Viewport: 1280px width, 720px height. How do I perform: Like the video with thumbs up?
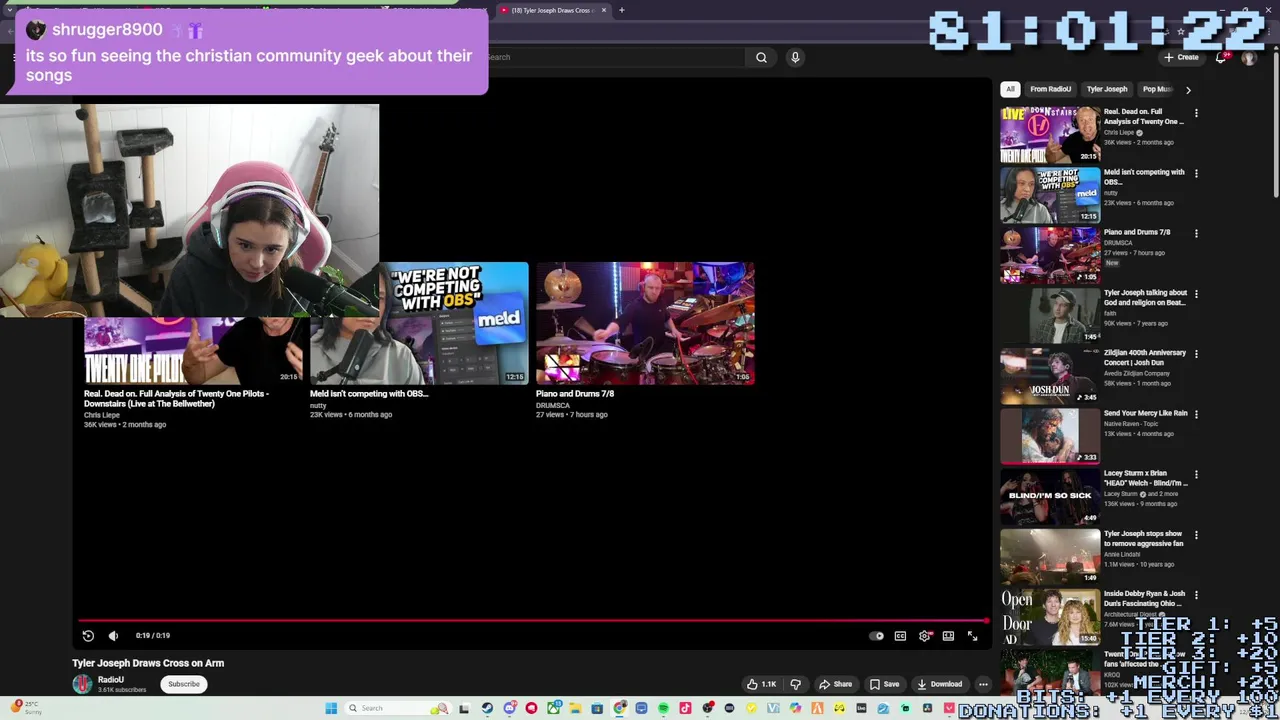coord(761,684)
